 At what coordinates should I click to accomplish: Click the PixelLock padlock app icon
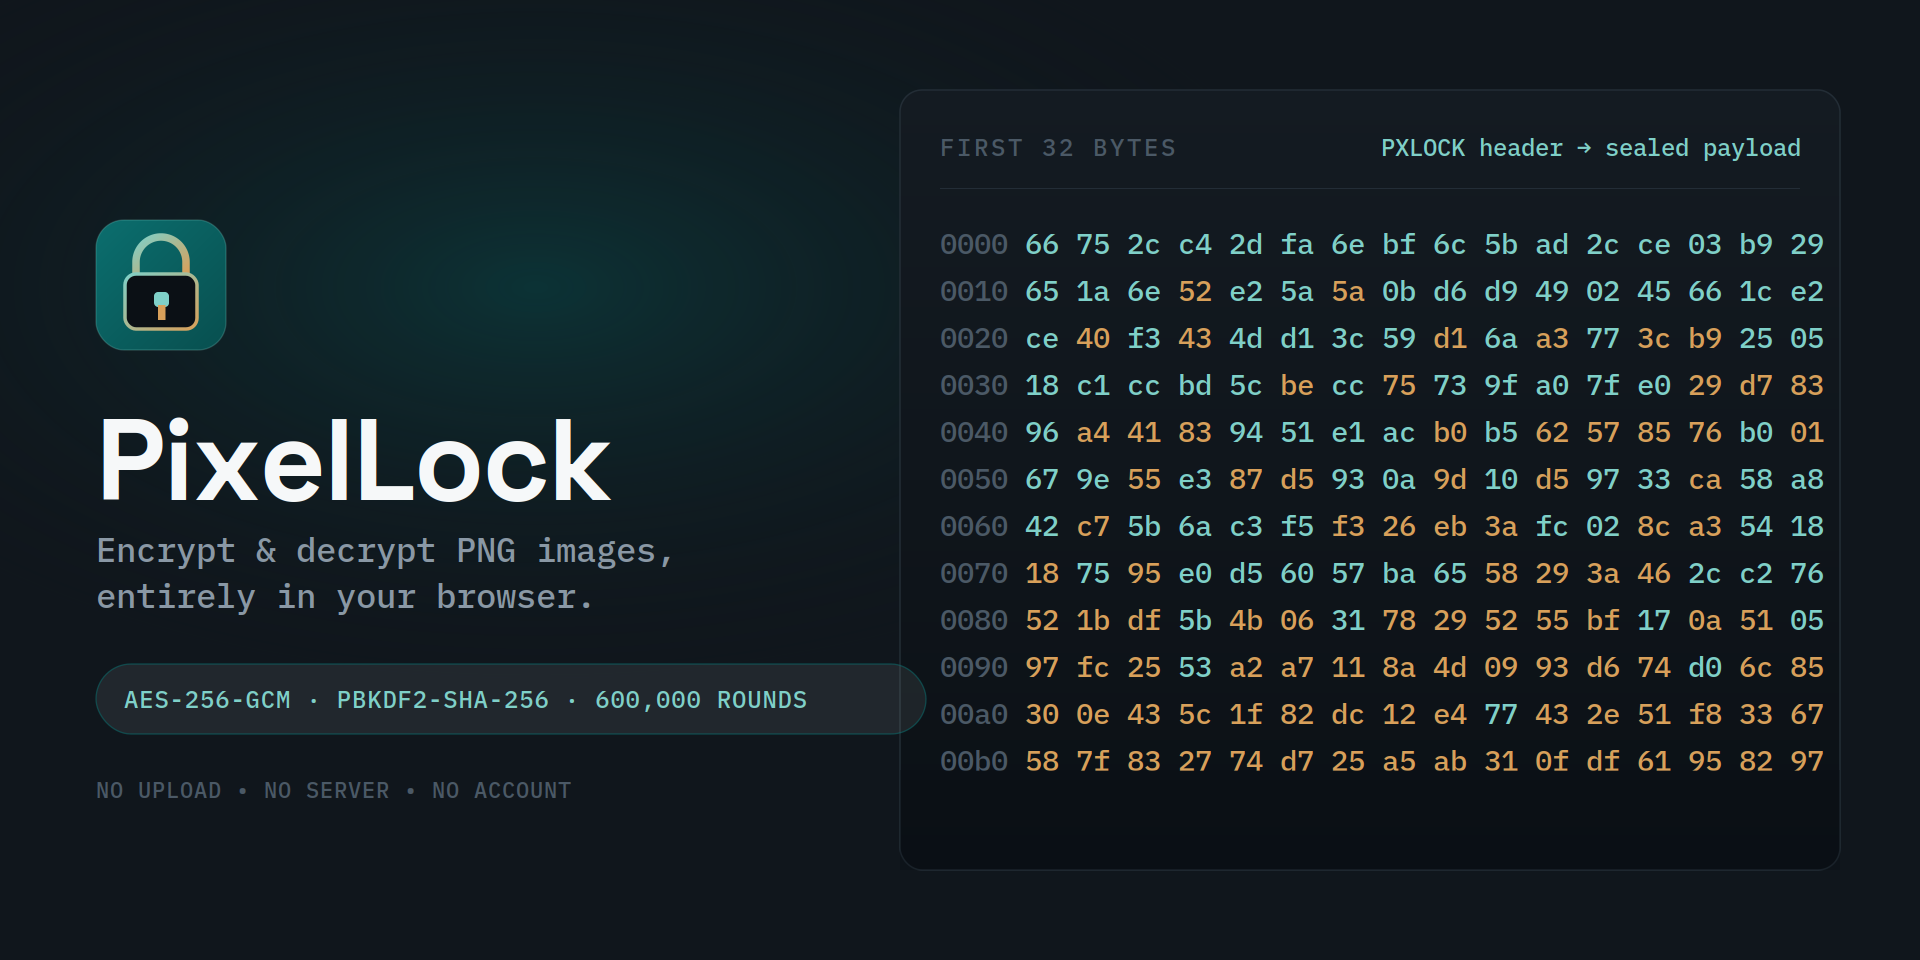click(161, 285)
